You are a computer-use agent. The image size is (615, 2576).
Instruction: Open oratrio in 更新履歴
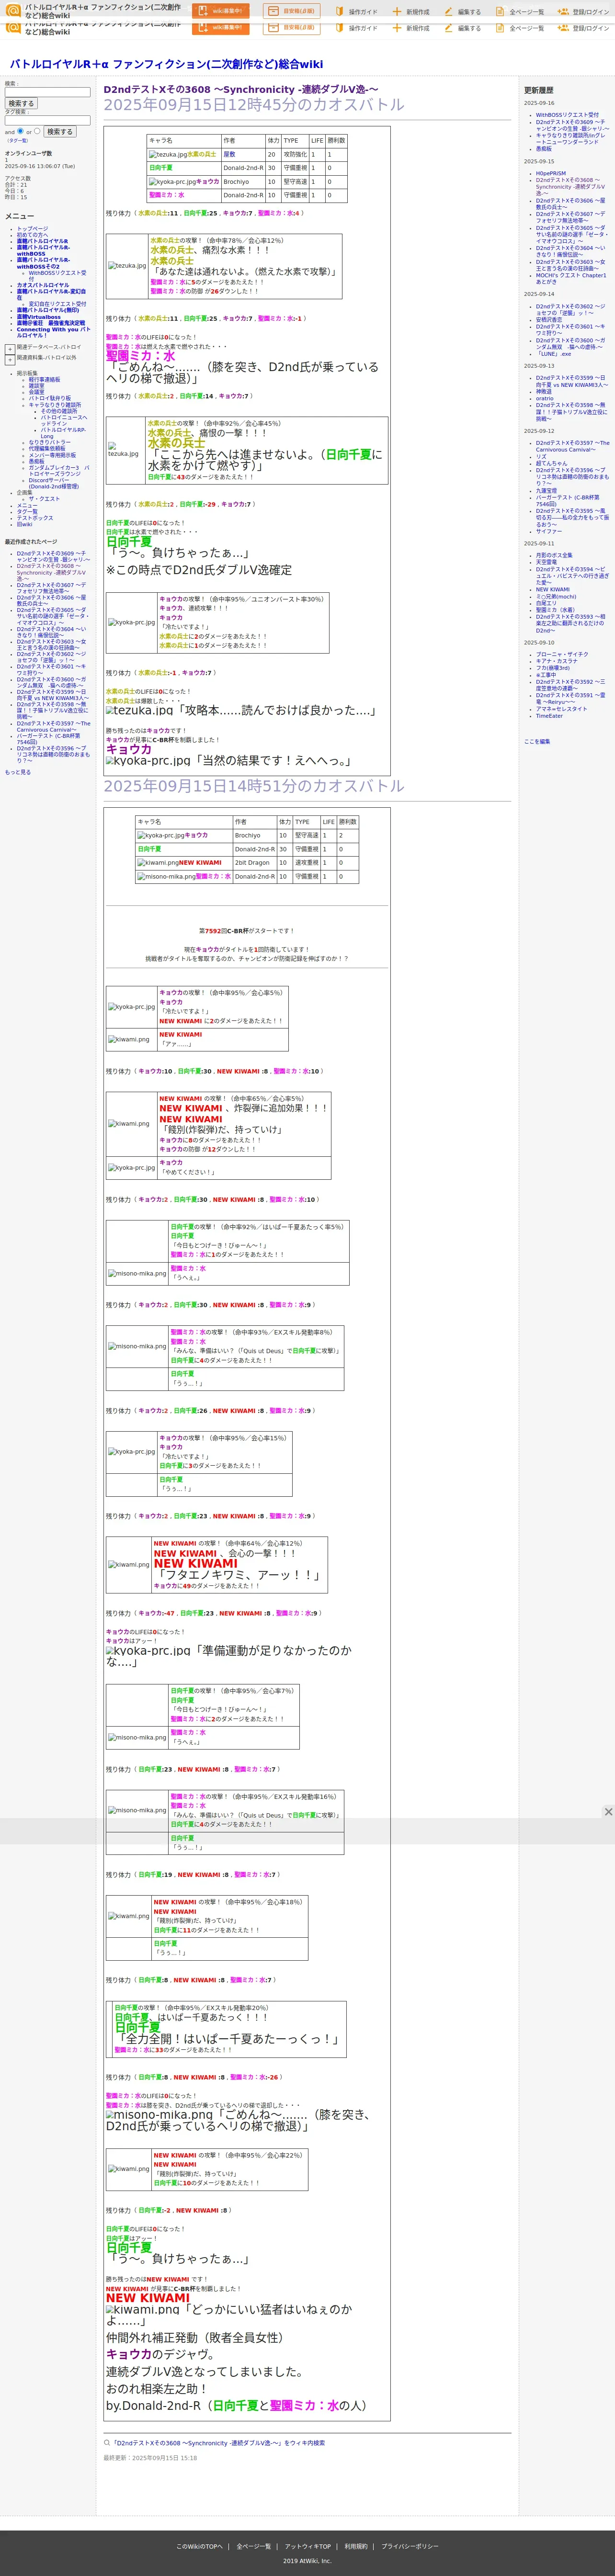tap(544, 398)
